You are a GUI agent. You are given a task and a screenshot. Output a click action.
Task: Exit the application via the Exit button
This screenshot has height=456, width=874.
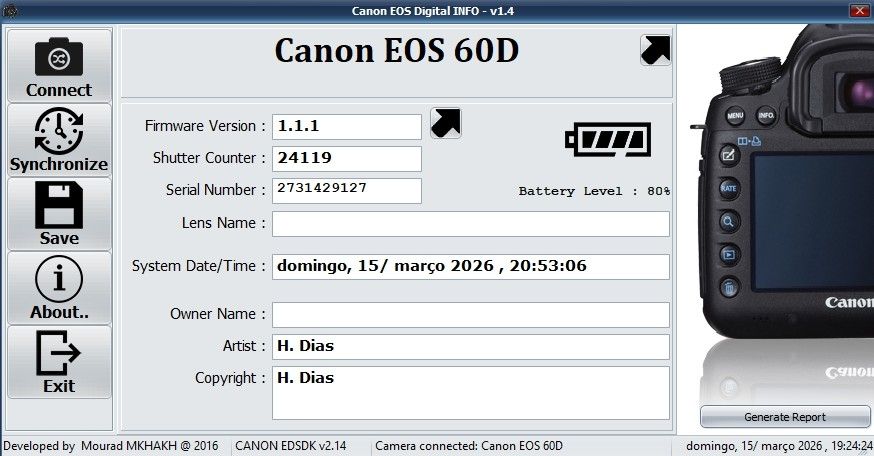59,362
